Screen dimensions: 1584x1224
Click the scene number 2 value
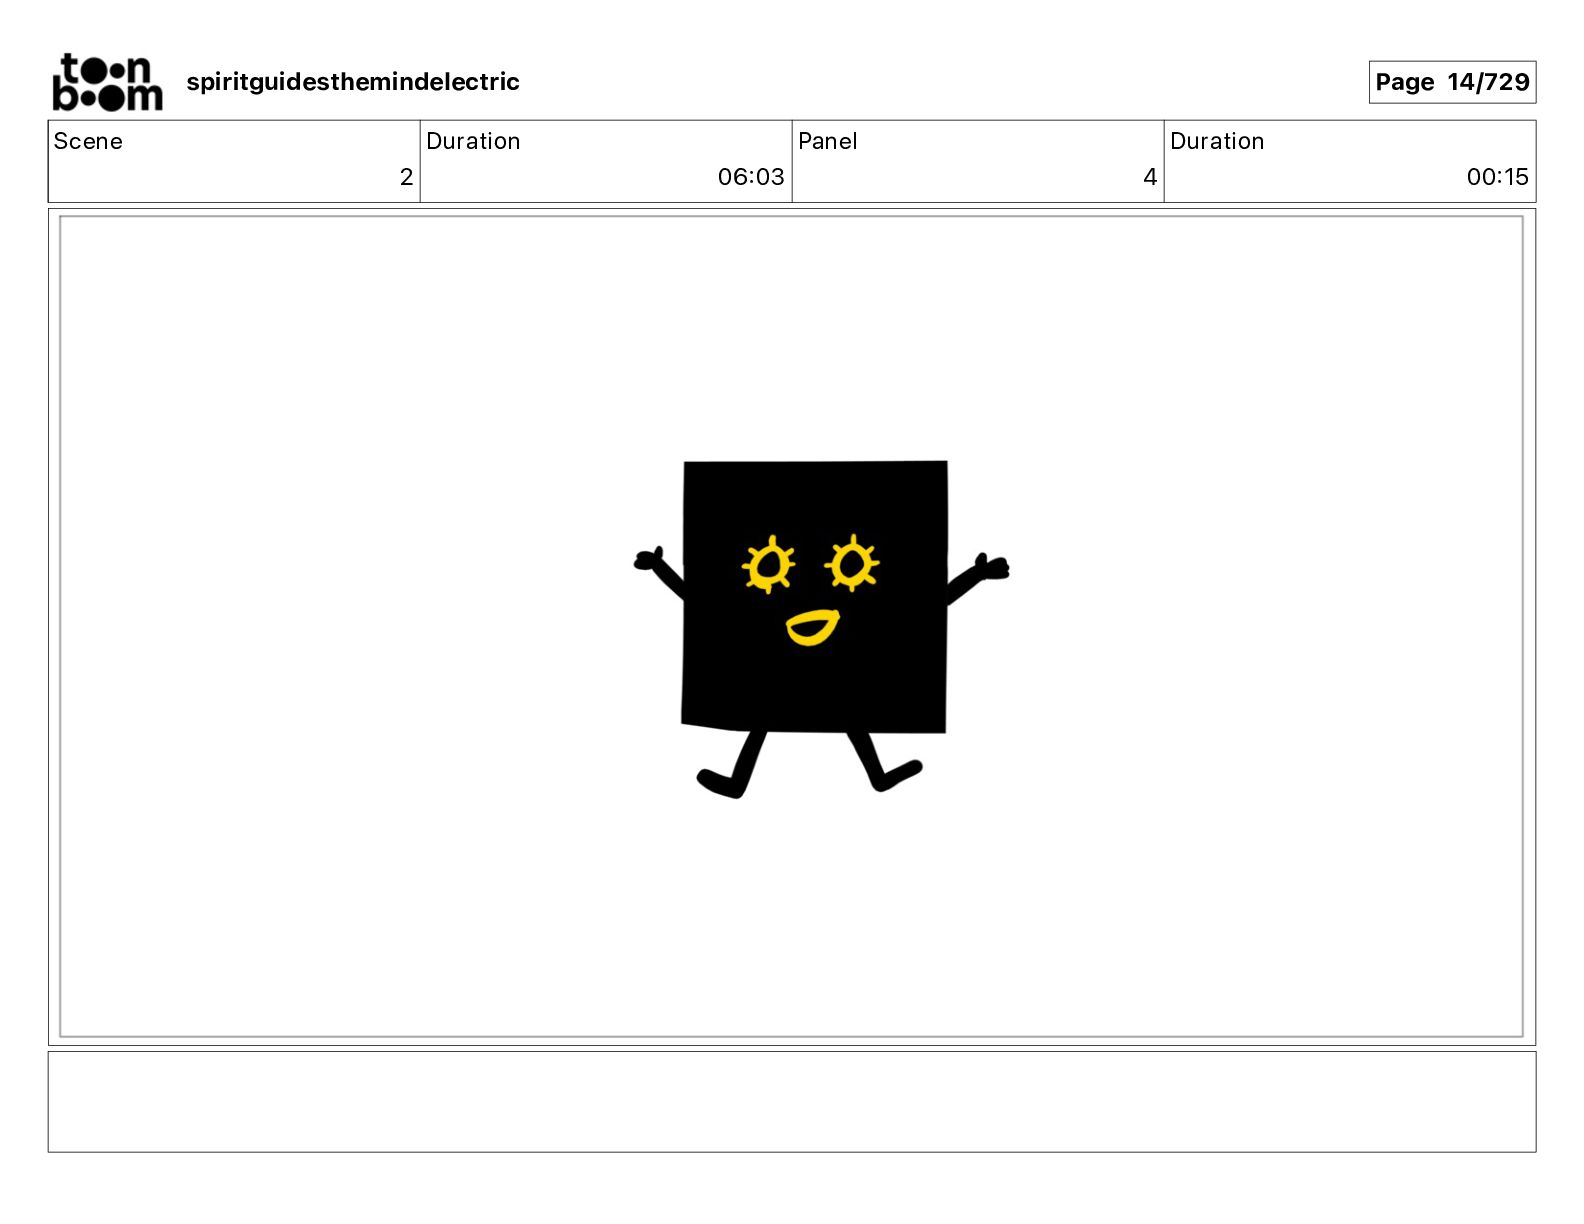pos(406,177)
